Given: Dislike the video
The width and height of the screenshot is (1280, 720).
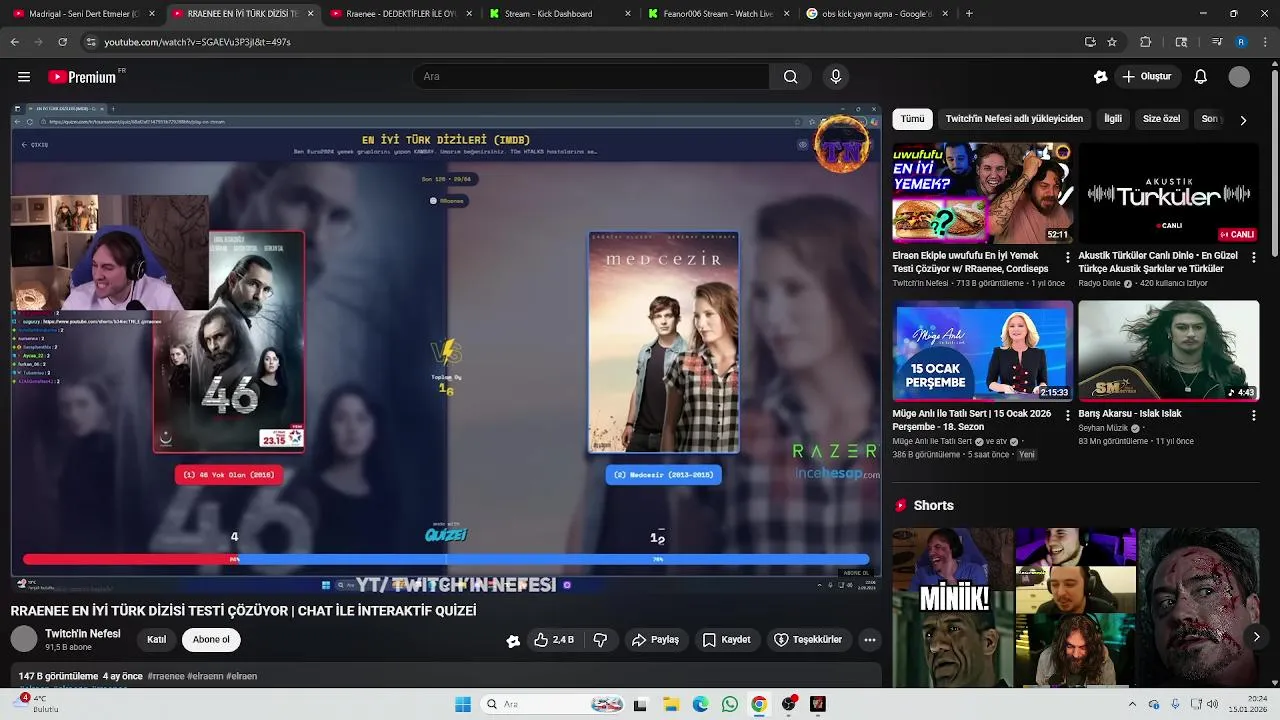Looking at the screenshot, I should [601, 640].
